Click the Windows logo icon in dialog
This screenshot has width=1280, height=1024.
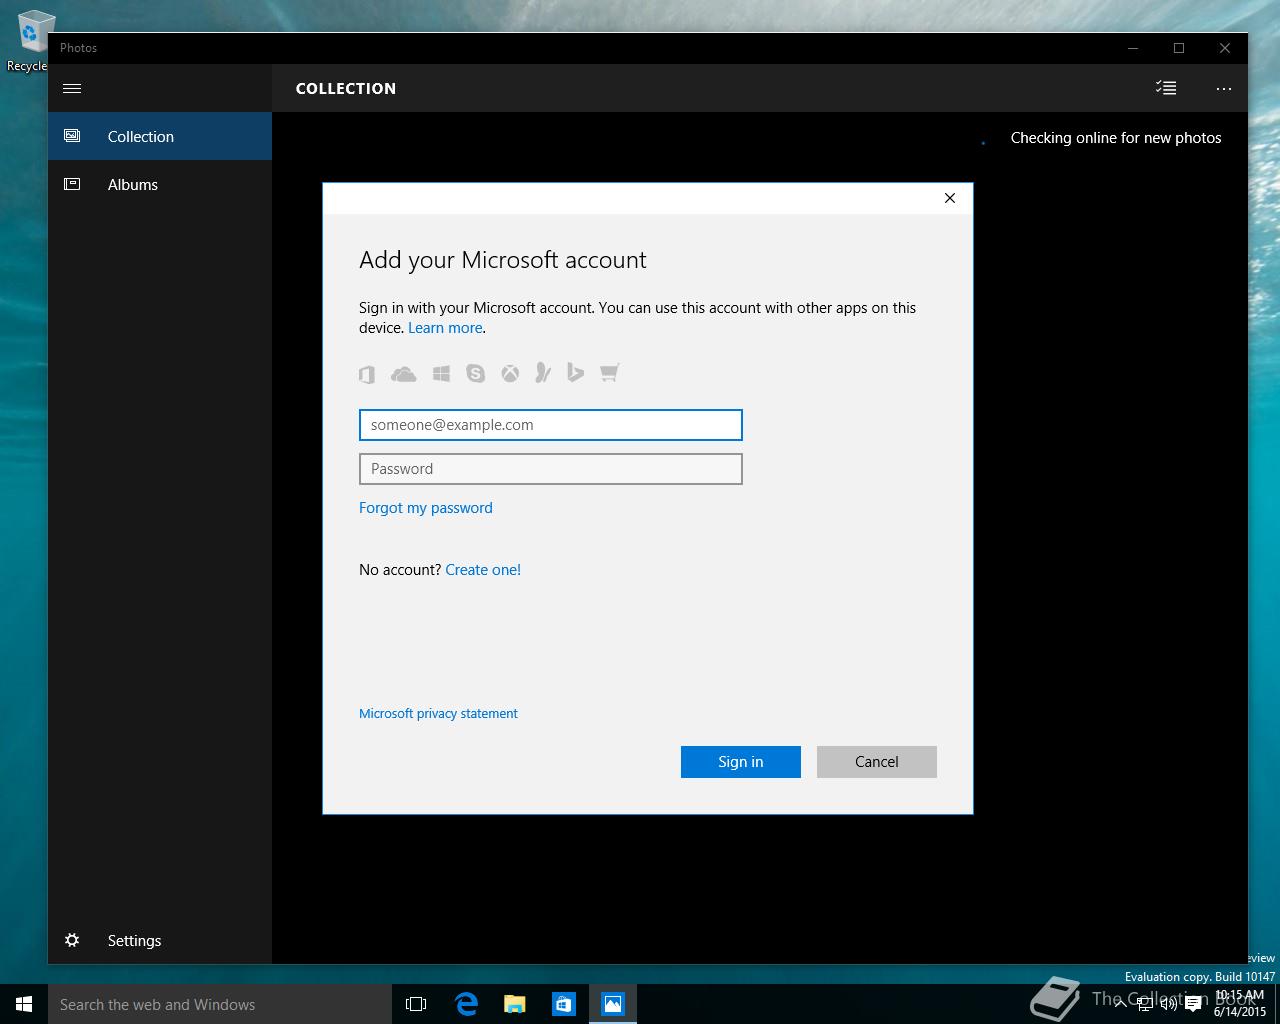click(441, 374)
